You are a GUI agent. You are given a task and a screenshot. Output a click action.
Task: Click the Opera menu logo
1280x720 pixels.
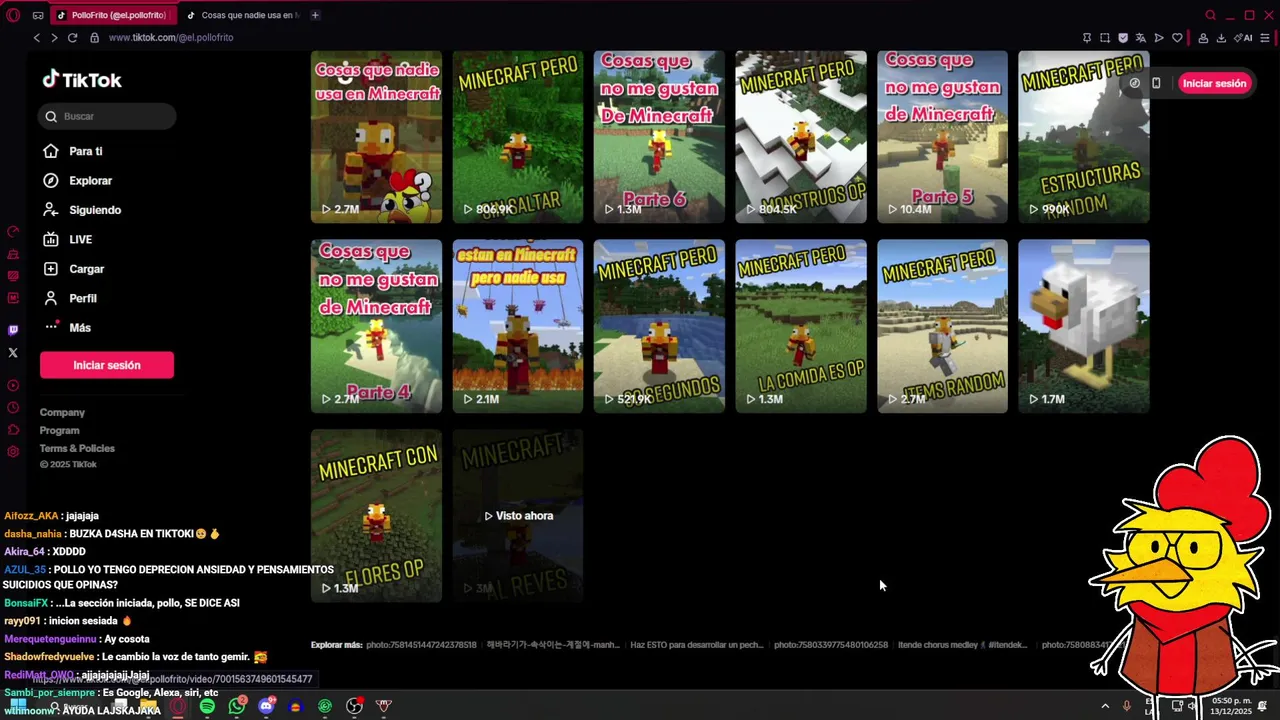12,15
